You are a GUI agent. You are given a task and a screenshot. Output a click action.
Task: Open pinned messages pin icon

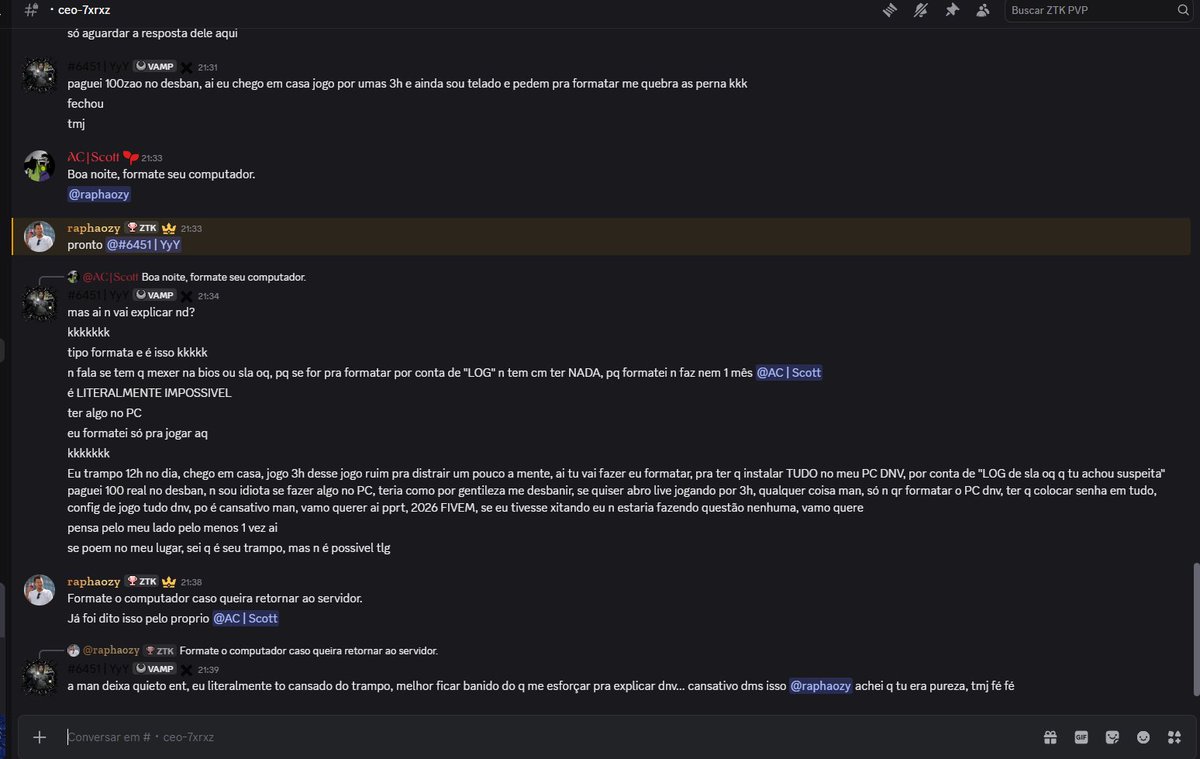pyautogui.click(x=952, y=10)
